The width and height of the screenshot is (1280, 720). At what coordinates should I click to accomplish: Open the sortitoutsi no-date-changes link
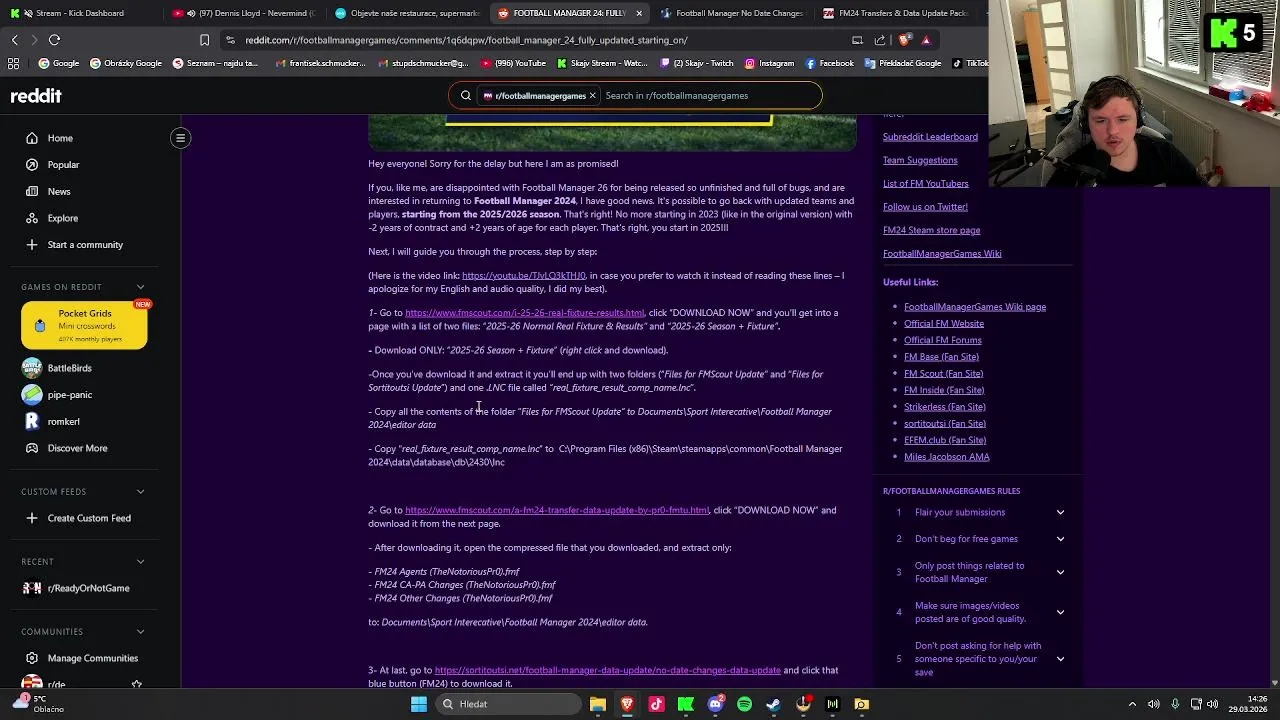[607, 670]
